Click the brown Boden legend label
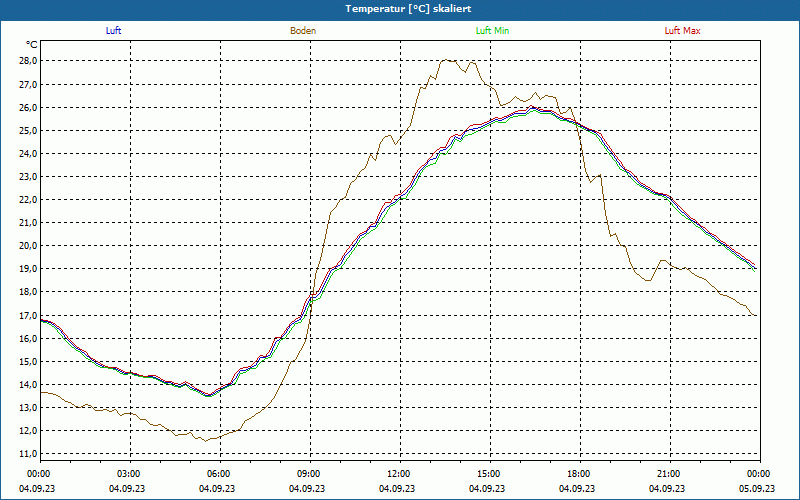Screen dimensions: 800x500 303,31
